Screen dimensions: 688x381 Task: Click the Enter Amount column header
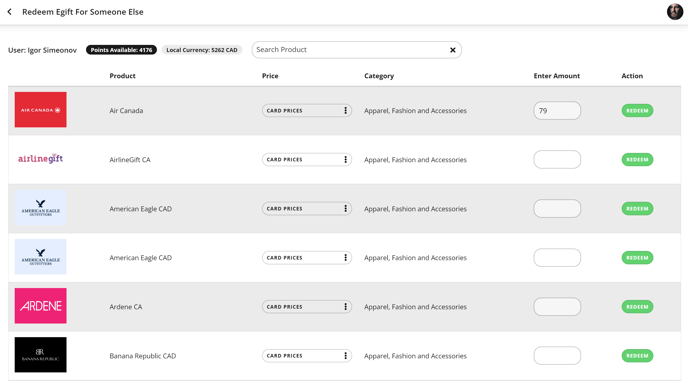coord(557,76)
